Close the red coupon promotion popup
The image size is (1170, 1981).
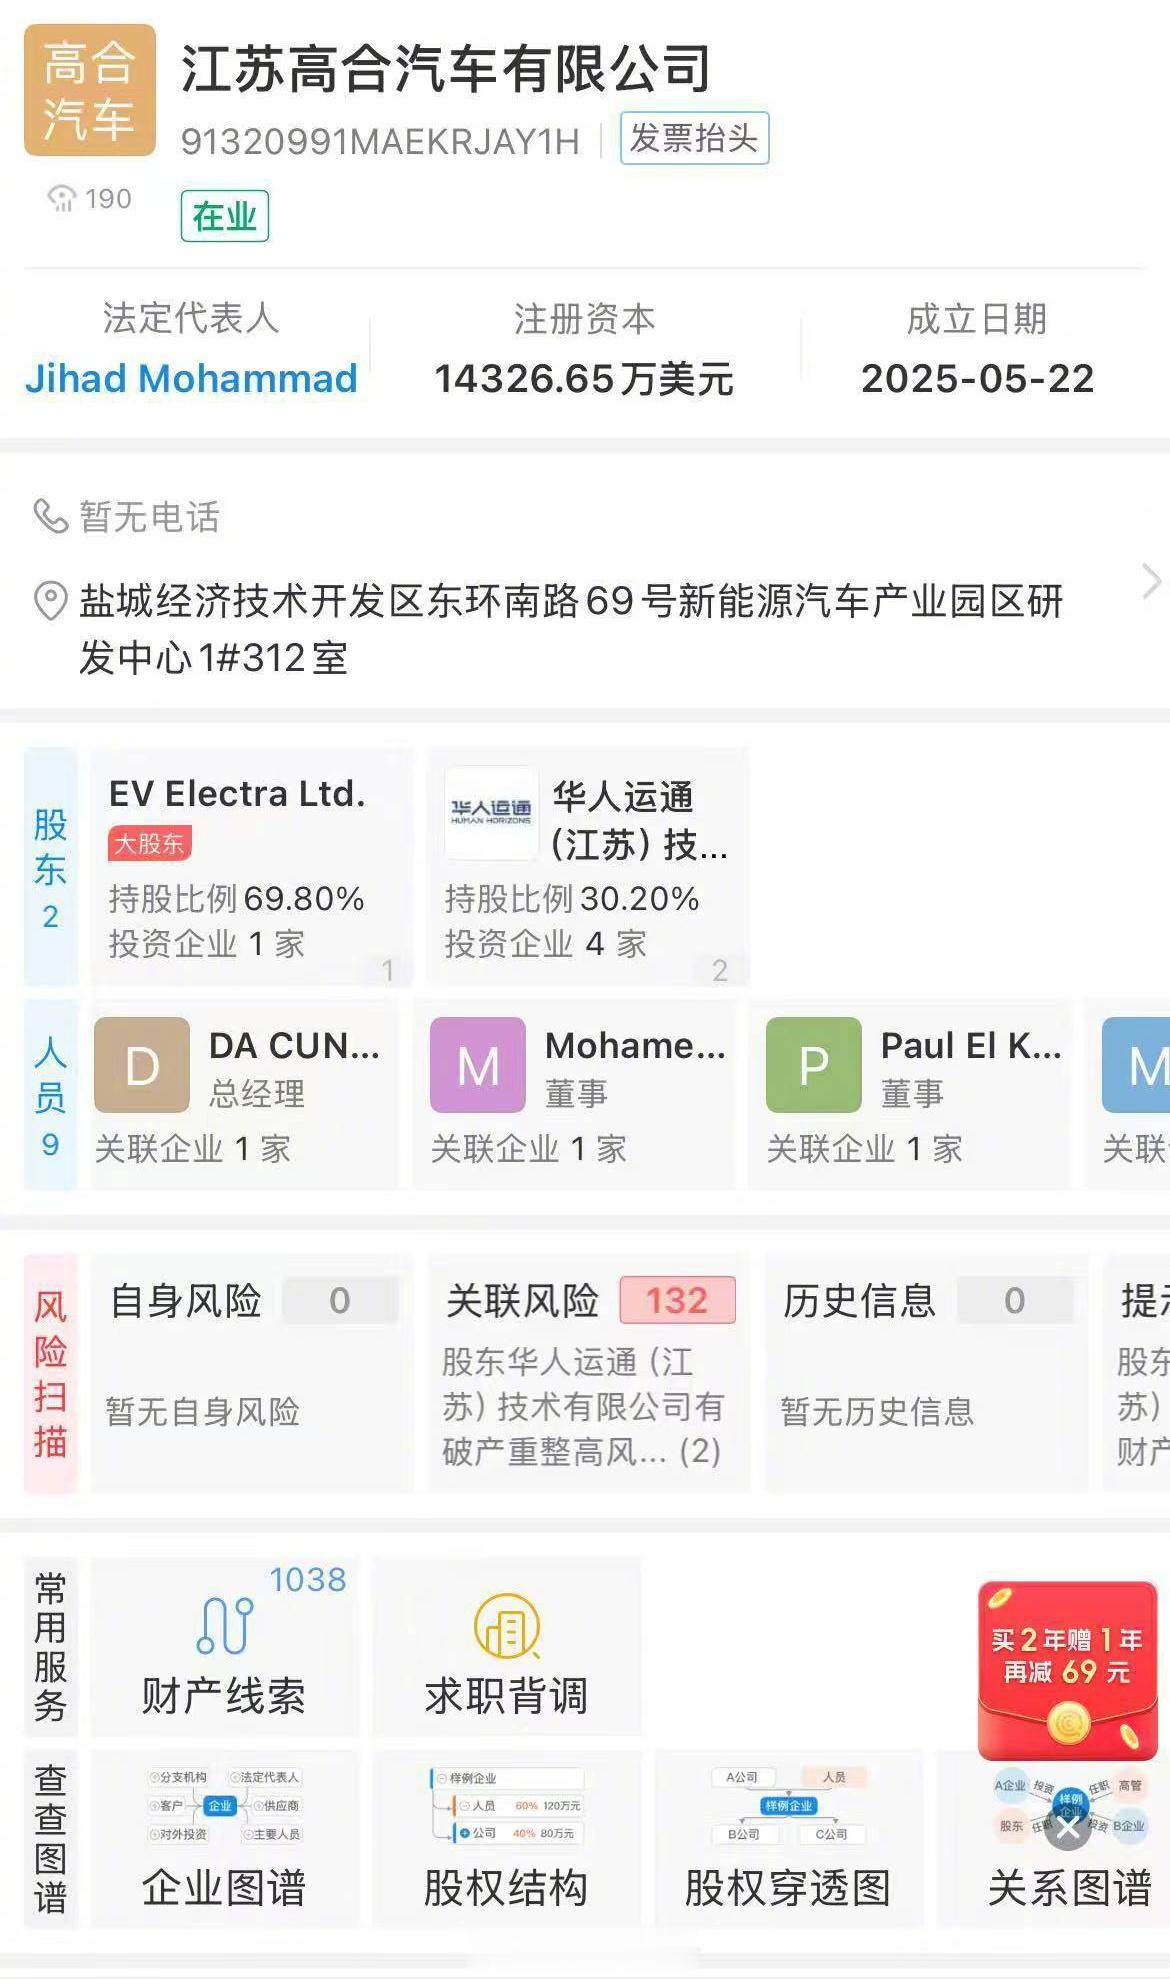1068,1829
